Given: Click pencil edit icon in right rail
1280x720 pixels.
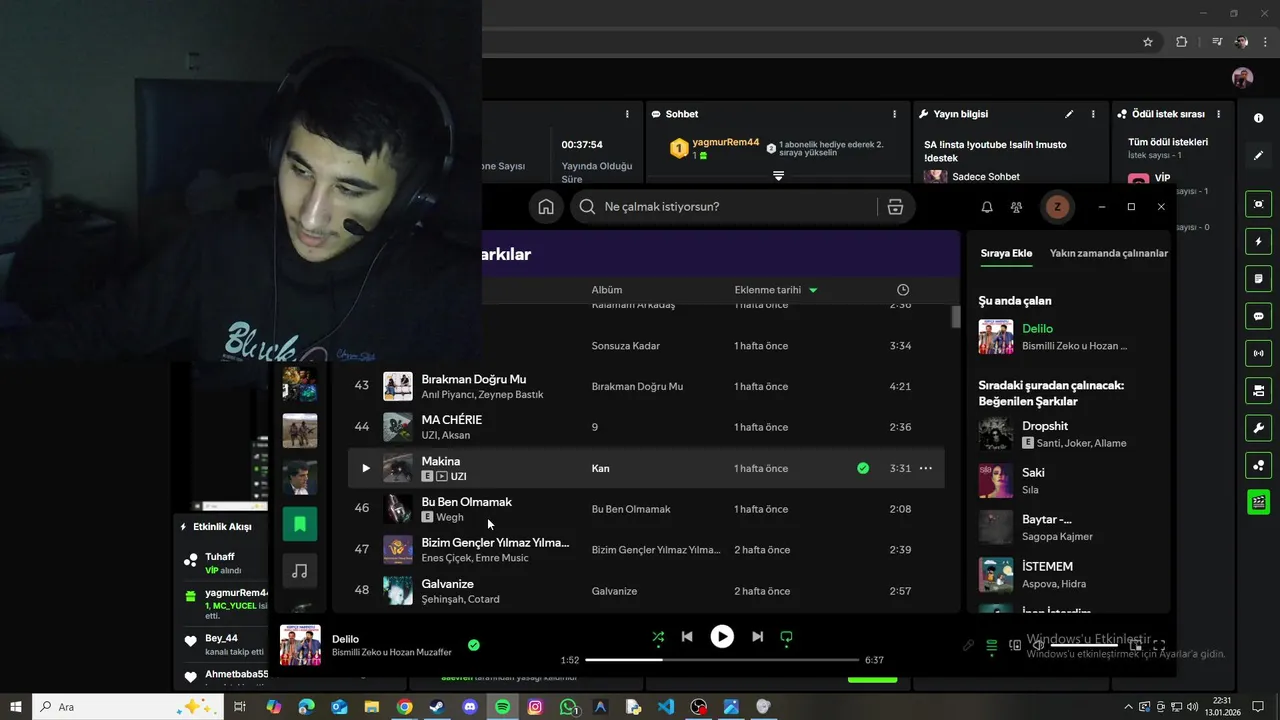Looking at the screenshot, I should (x=1258, y=155).
